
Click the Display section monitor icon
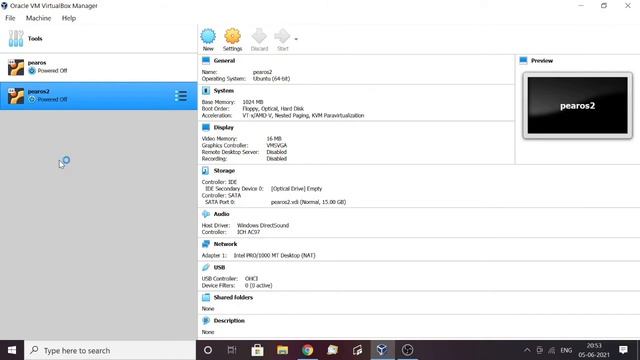pos(206,127)
